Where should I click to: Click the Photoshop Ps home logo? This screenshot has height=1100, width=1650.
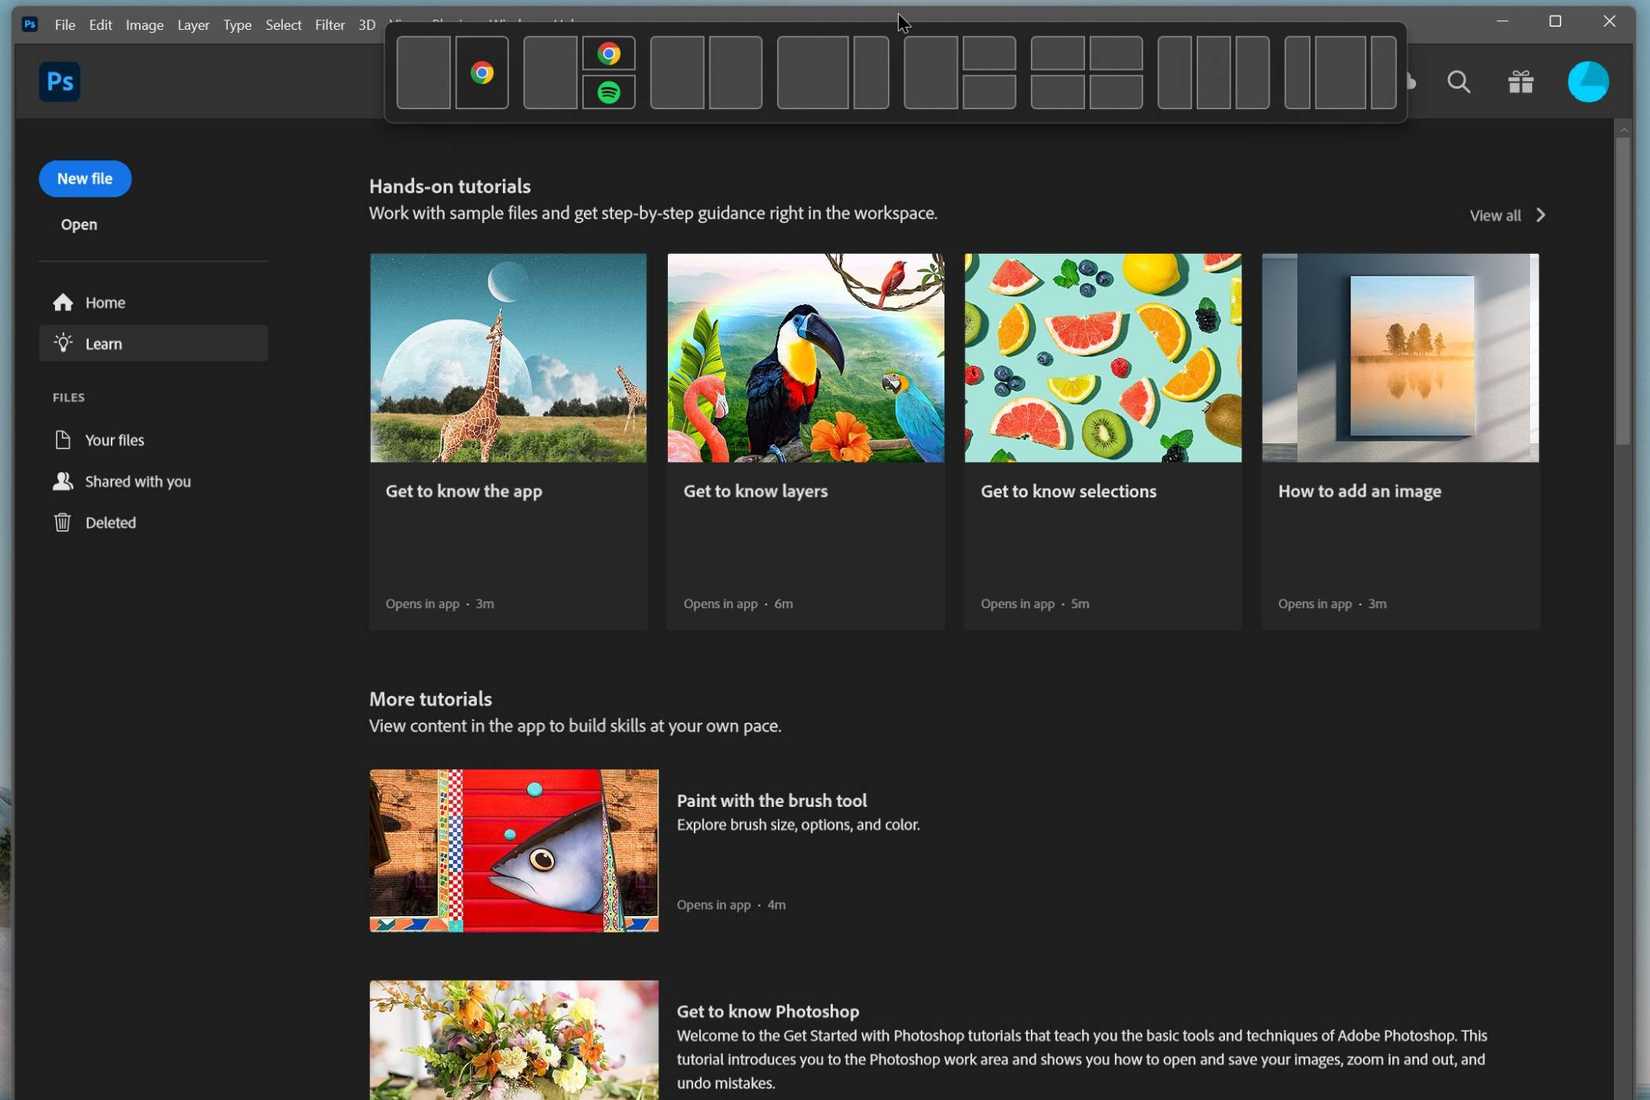tap(59, 81)
